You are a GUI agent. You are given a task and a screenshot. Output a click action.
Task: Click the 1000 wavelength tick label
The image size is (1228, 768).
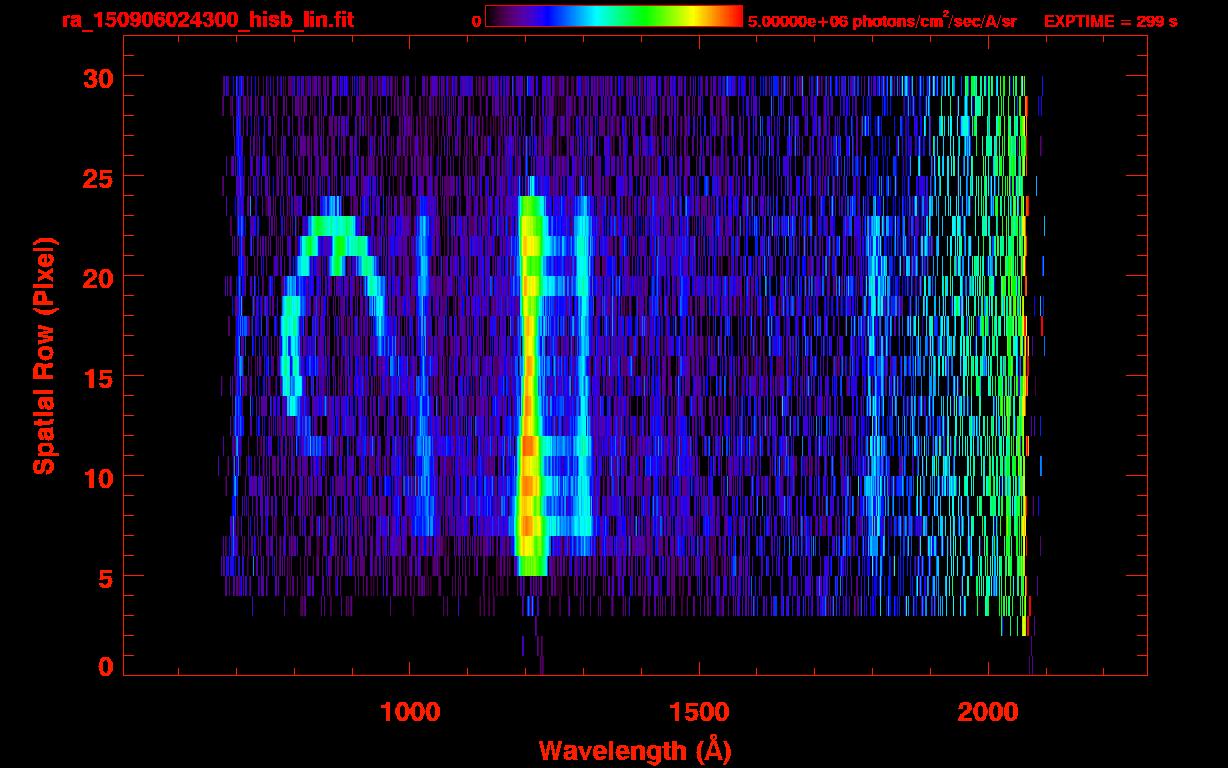(410, 712)
